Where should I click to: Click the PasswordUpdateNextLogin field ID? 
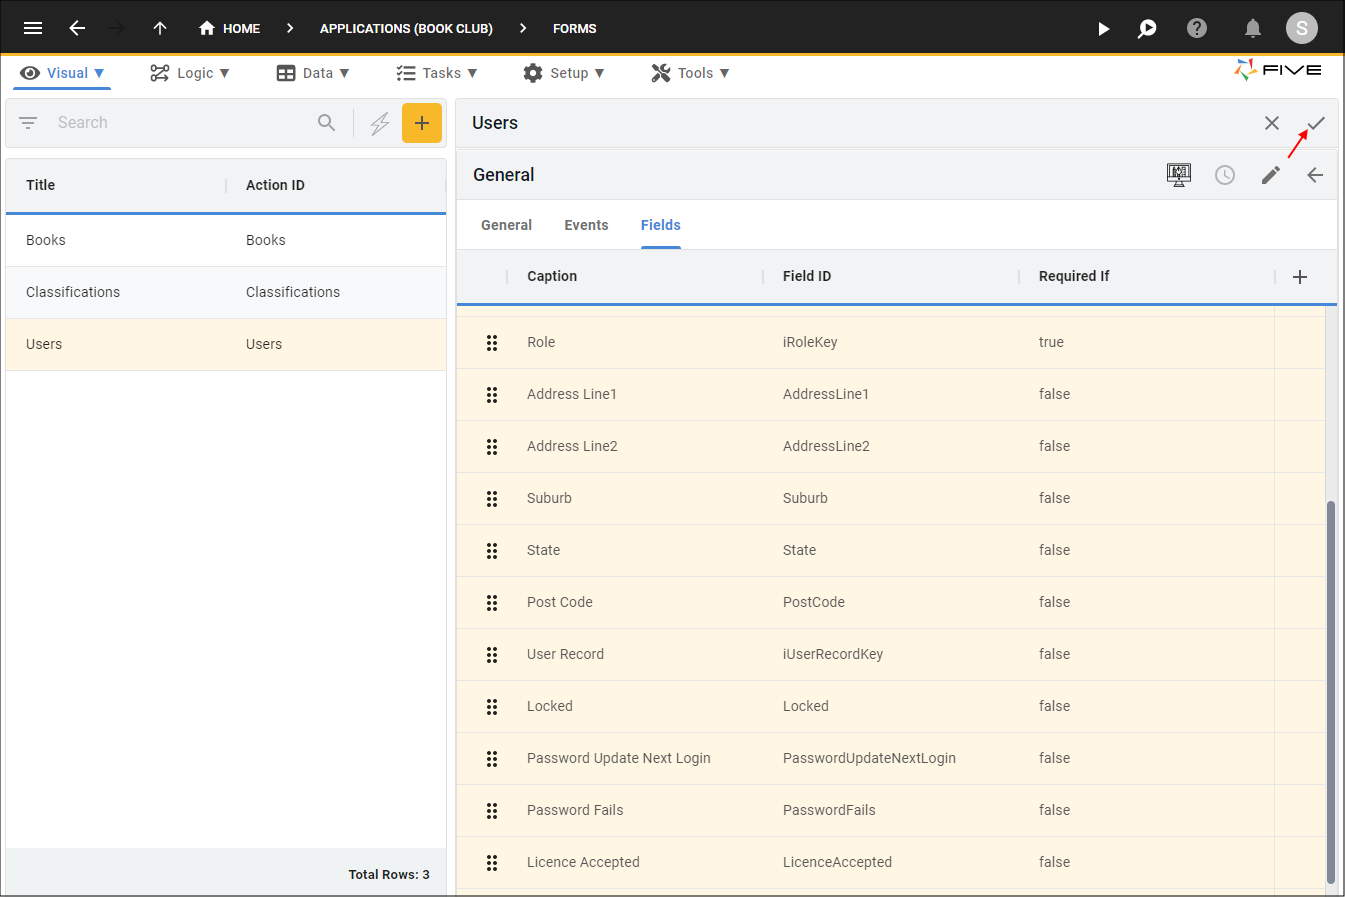869,758
